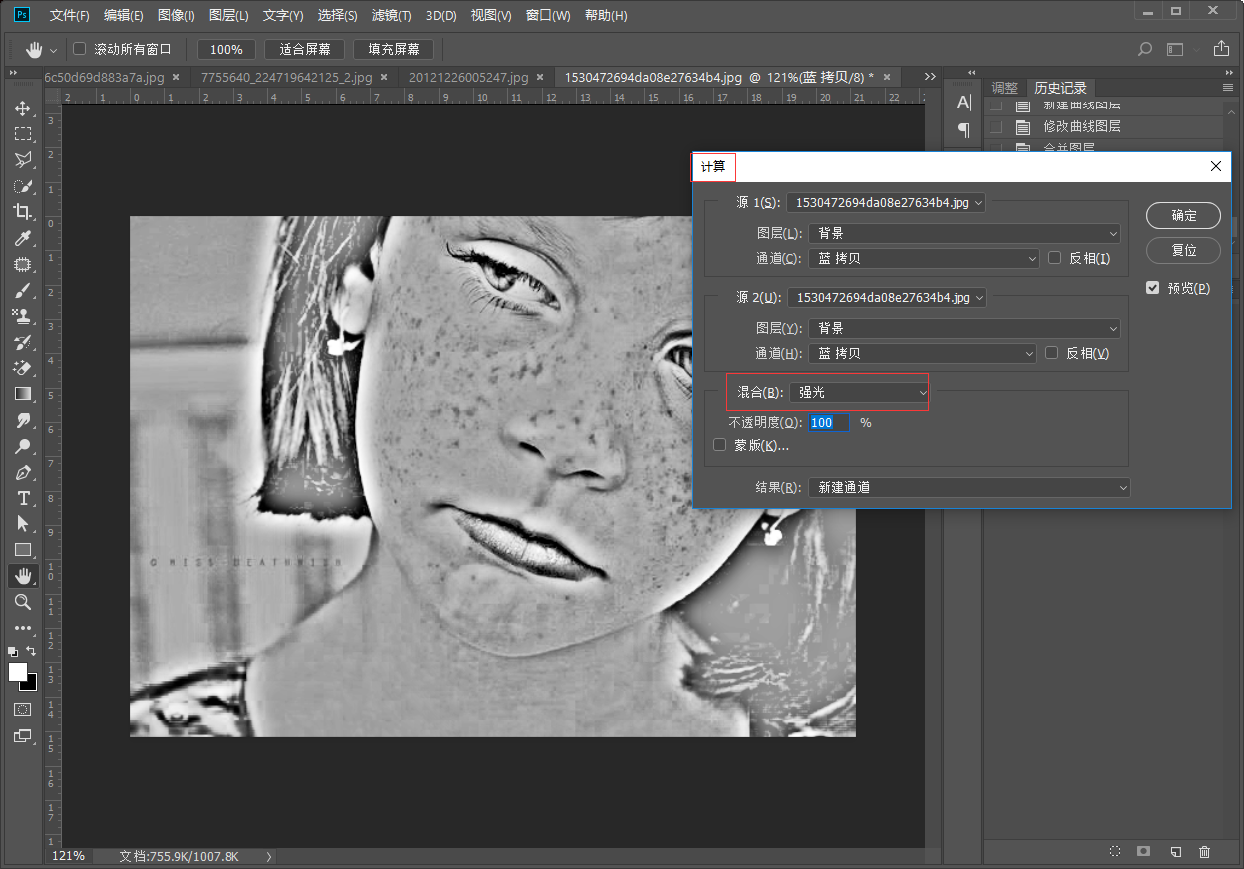The image size is (1244, 869).
Task: Select the Crop tool
Action: [23, 212]
